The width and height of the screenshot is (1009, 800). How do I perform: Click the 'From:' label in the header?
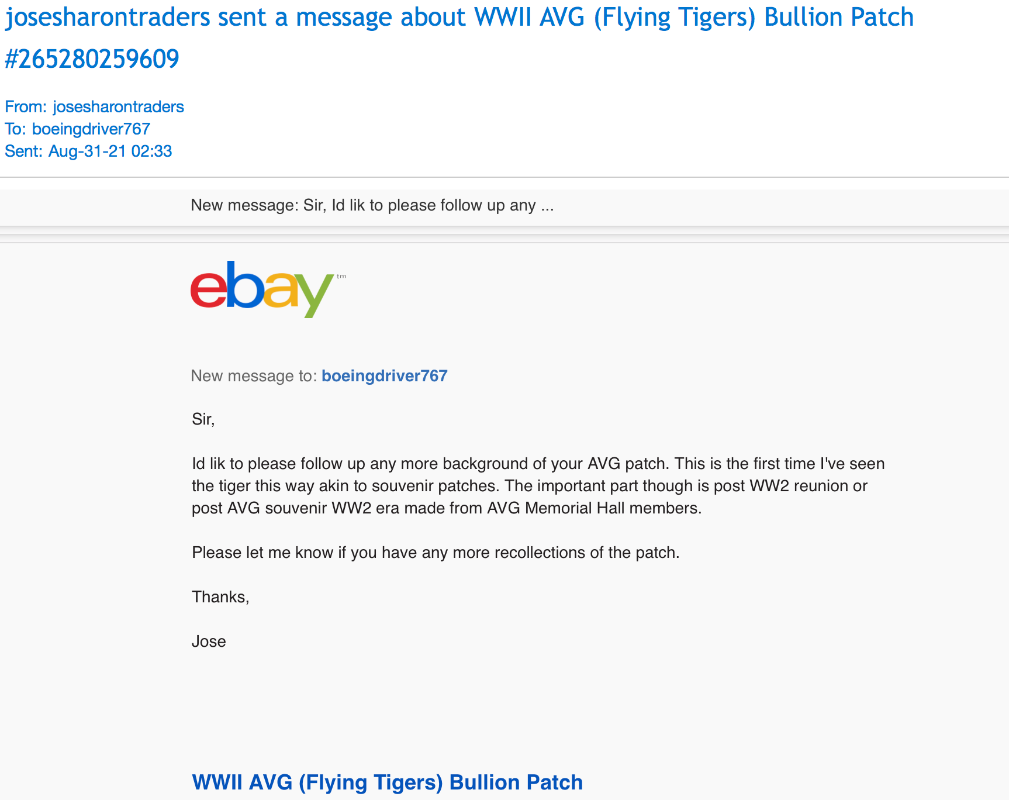pos(26,107)
